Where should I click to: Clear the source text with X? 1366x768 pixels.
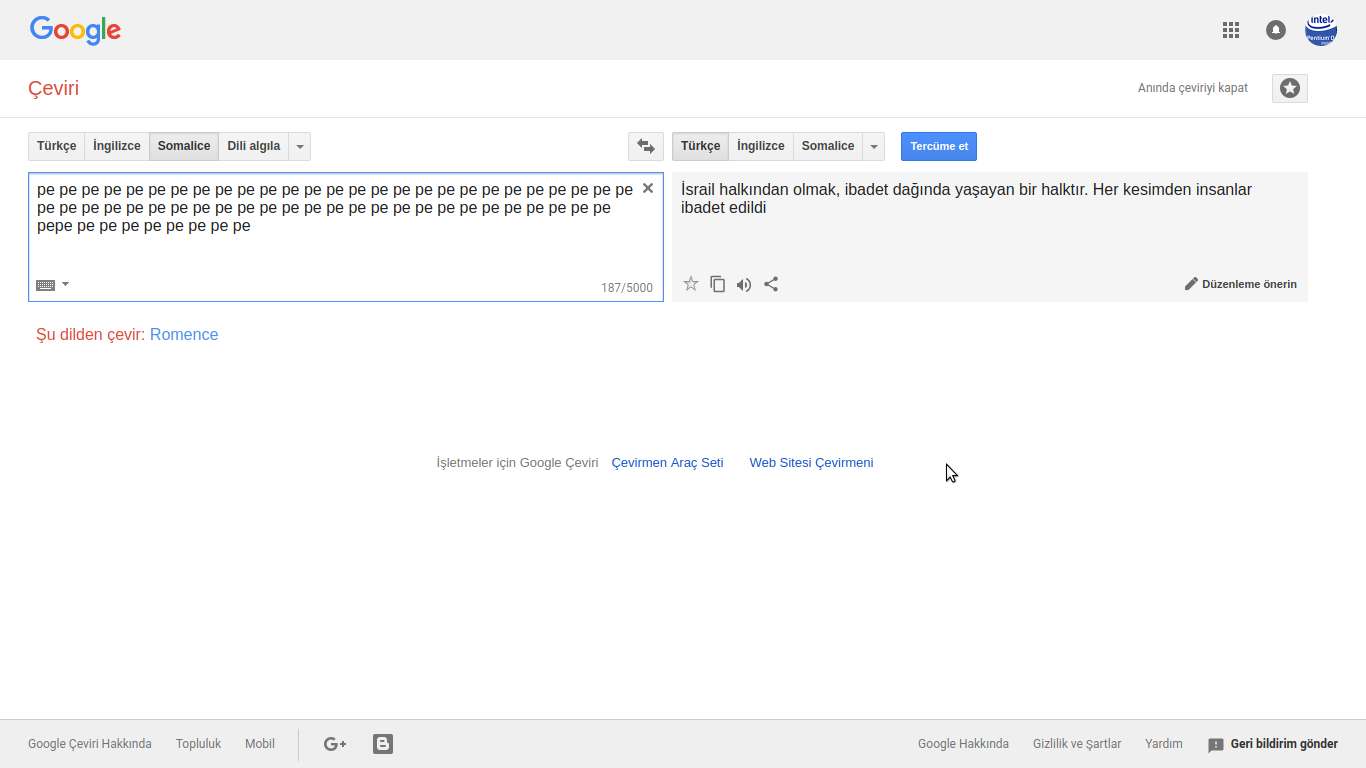click(648, 188)
